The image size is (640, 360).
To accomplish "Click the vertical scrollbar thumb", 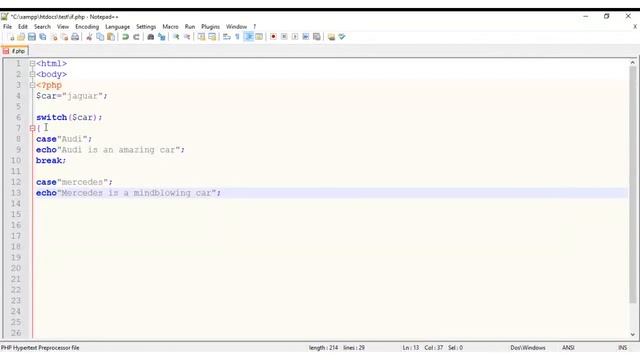I will 633,184.
